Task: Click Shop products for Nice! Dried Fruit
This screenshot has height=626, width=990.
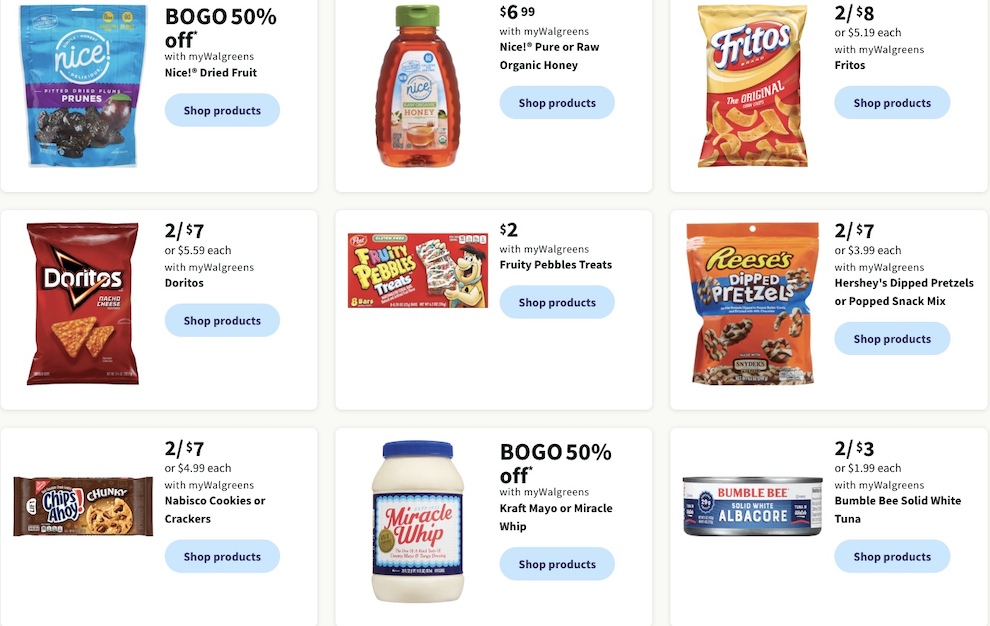Action: click(x=222, y=111)
